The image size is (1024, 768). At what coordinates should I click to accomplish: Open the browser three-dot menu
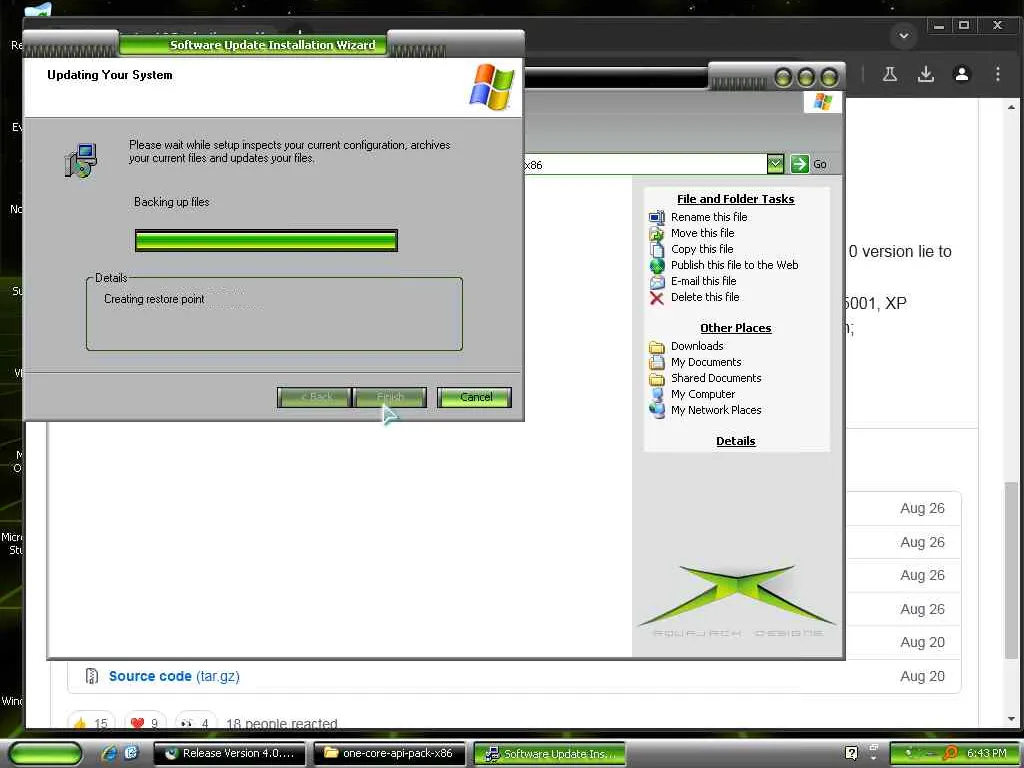tap(997, 74)
